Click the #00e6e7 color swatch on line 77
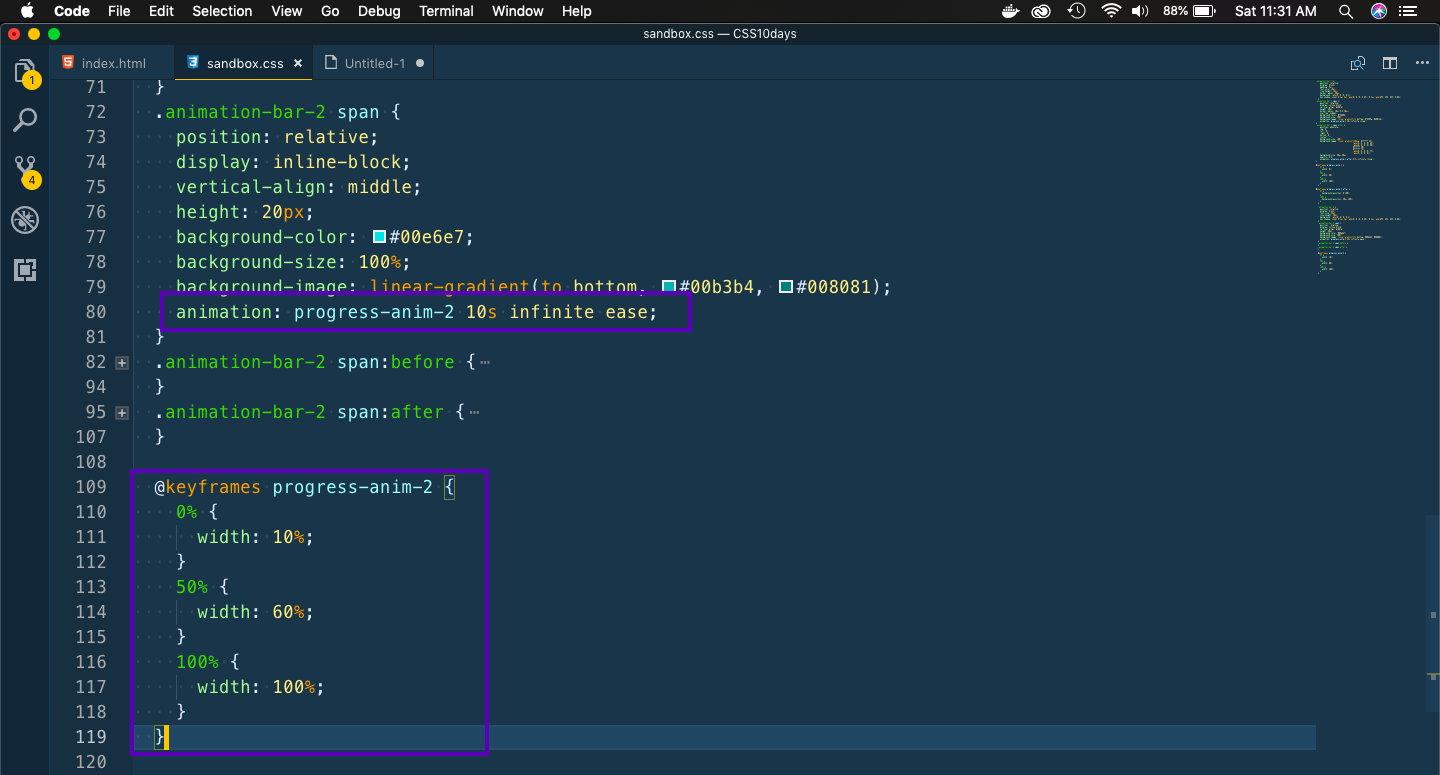This screenshot has height=775, width=1440. tap(379, 237)
